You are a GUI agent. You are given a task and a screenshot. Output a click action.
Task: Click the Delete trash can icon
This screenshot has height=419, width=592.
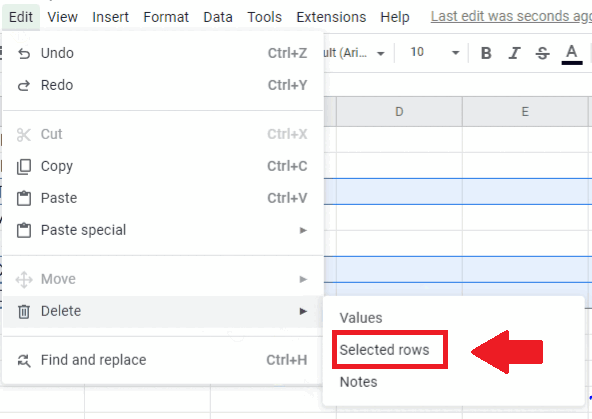pos(24,311)
